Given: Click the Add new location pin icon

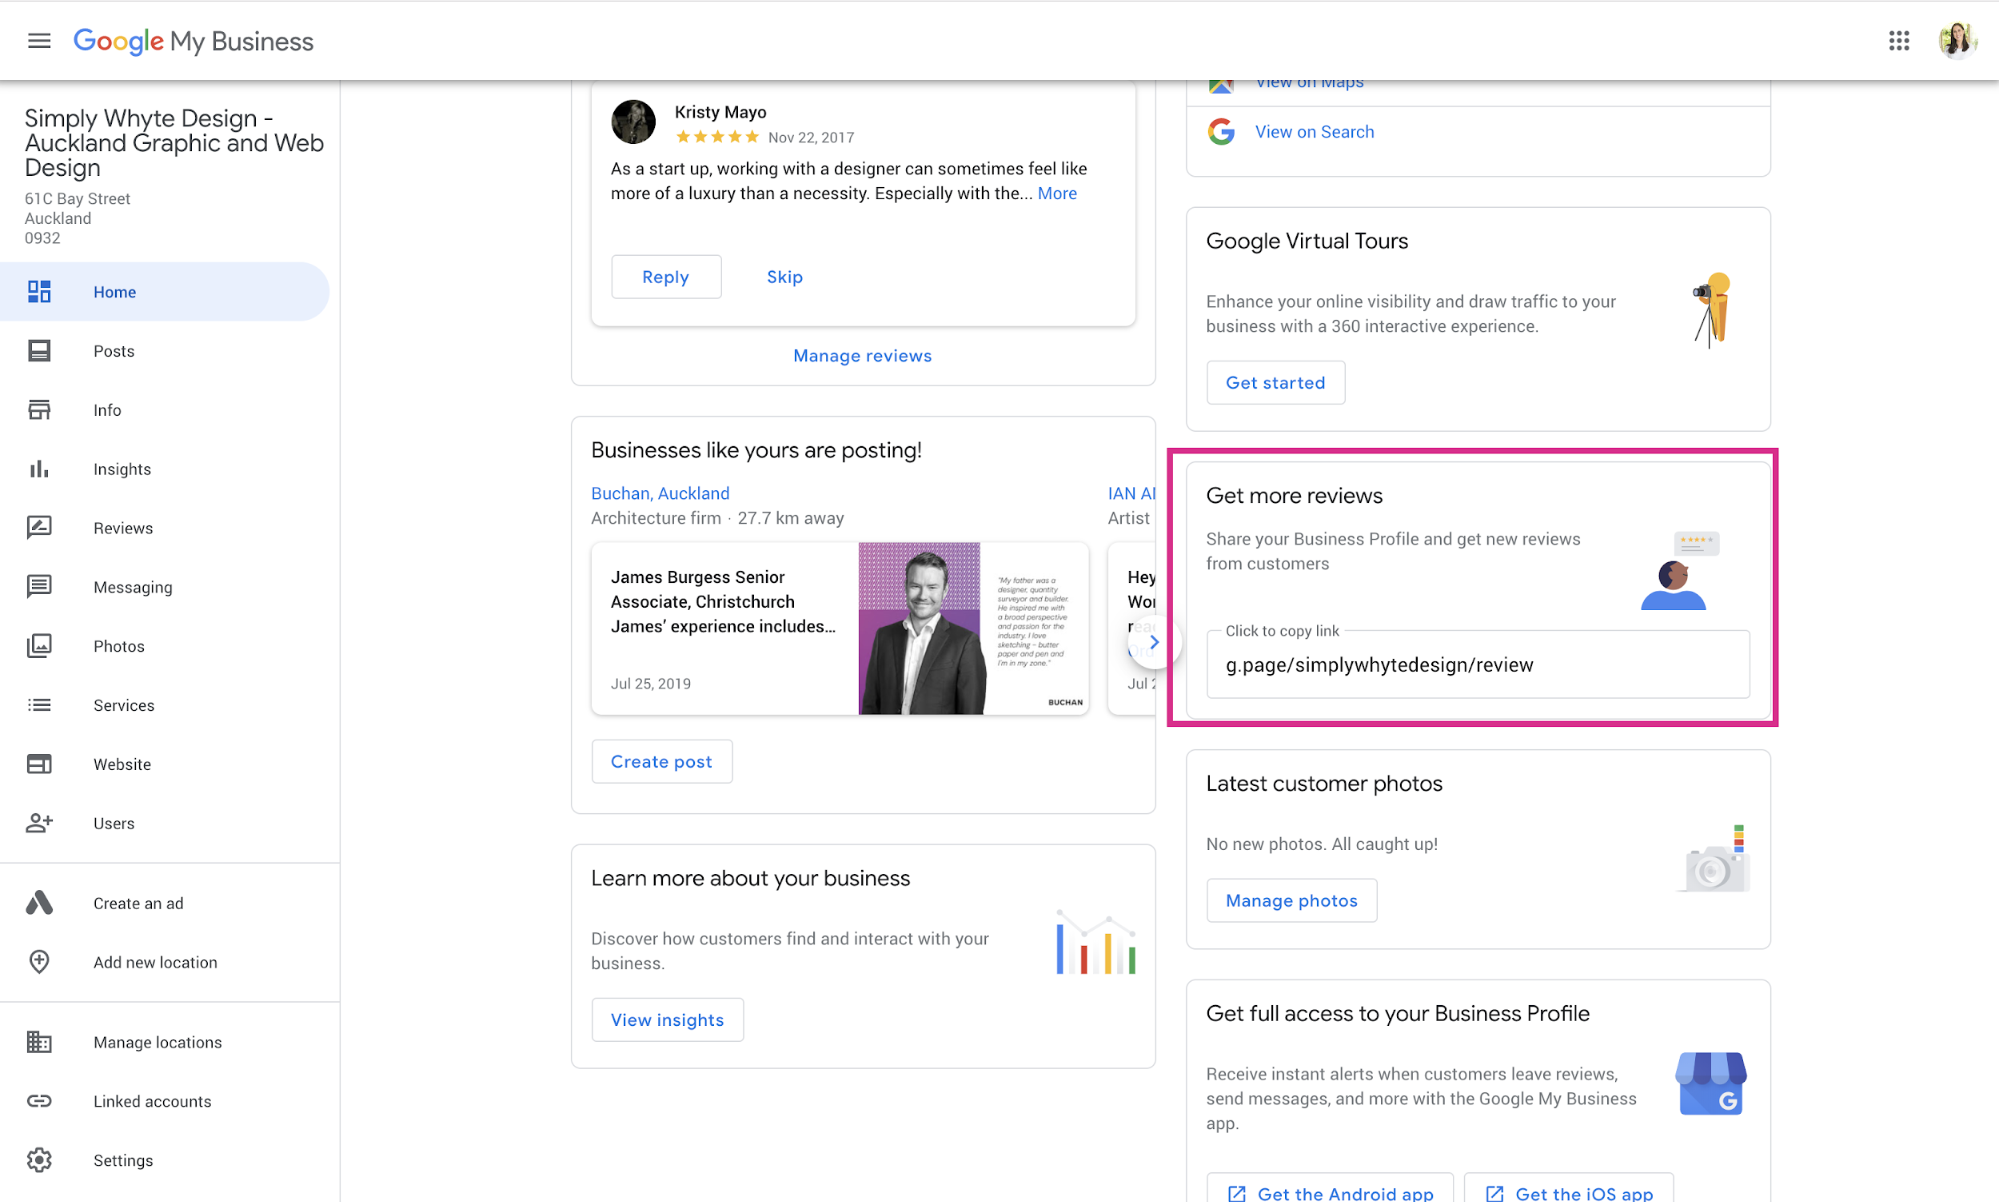Looking at the screenshot, I should [x=39, y=962].
